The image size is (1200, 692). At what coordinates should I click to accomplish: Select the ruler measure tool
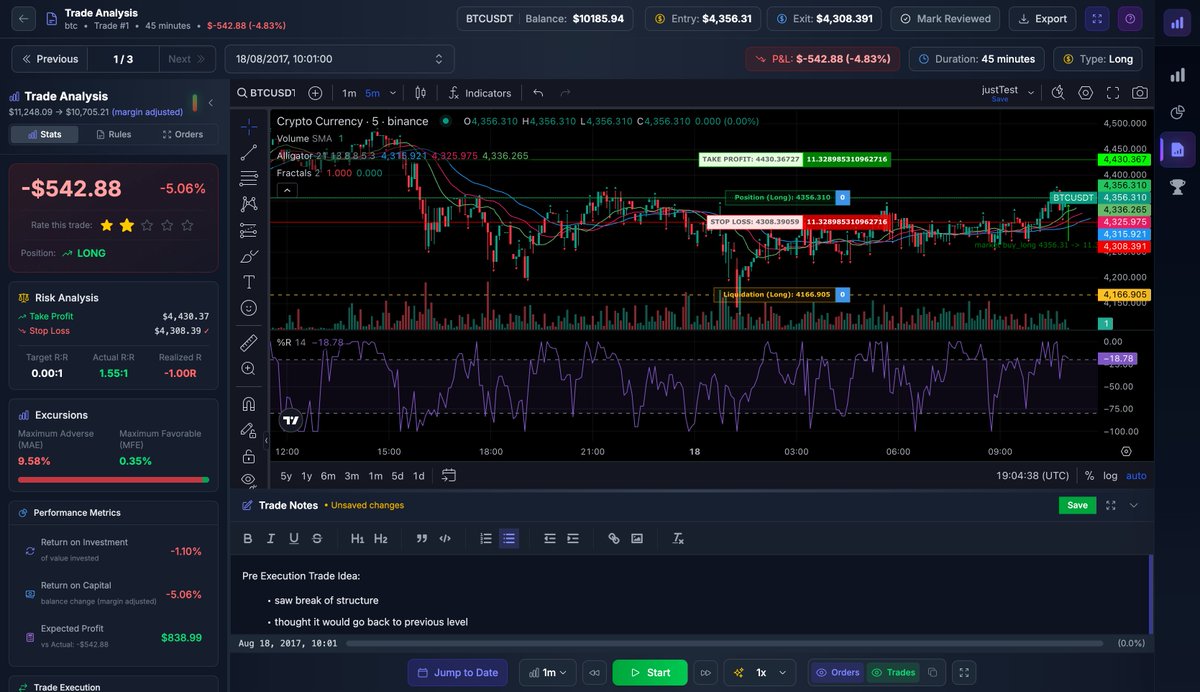tap(249, 342)
